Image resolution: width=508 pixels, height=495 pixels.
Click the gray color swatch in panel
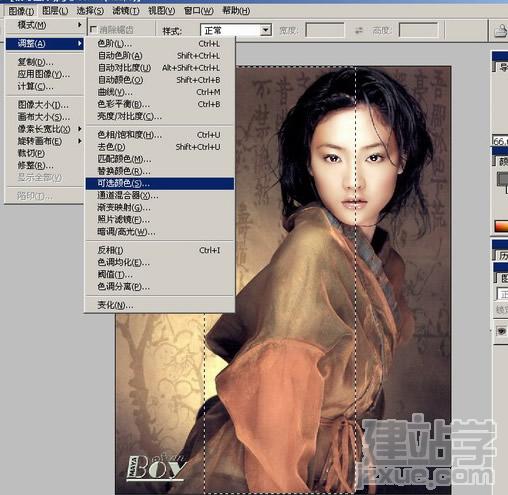[502, 179]
